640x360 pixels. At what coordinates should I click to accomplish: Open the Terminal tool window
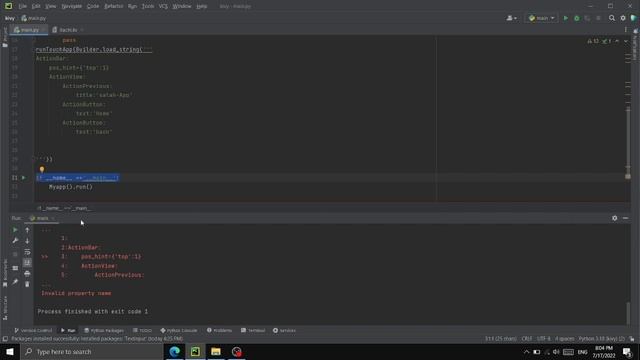pyautogui.click(x=253, y=330)
